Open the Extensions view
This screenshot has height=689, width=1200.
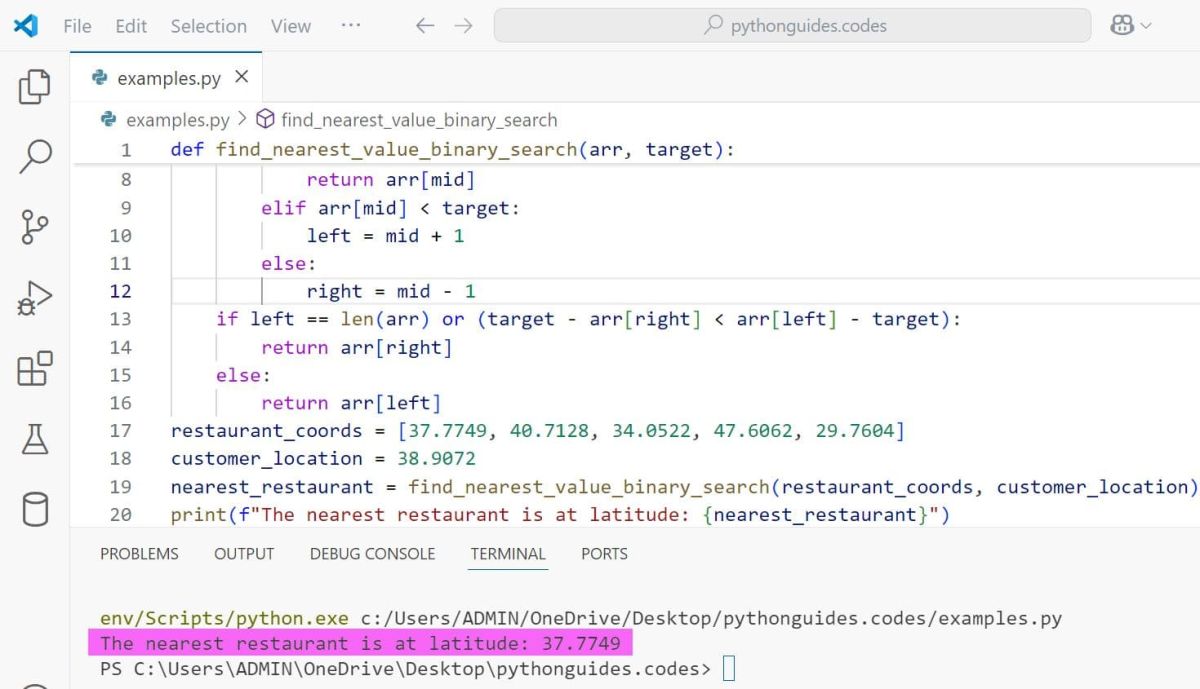(34, 369)
